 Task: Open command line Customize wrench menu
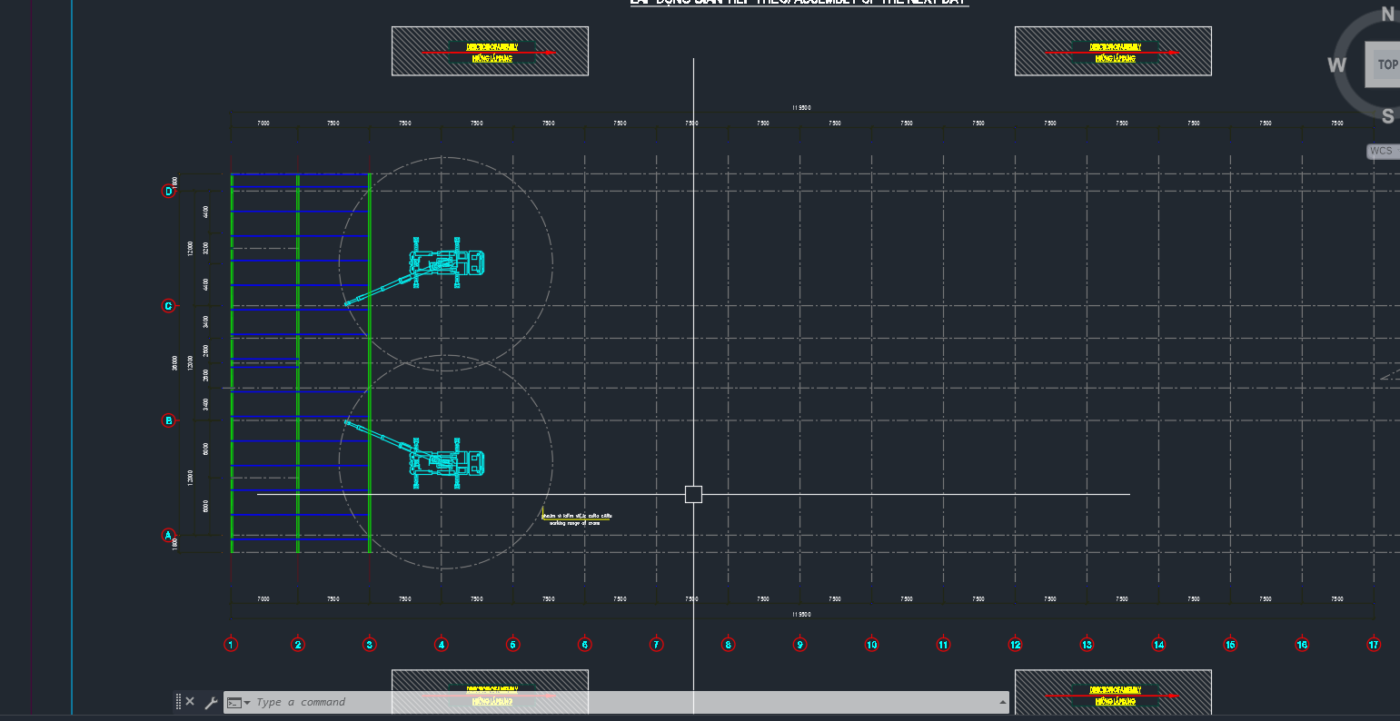[x=211, y=702]
